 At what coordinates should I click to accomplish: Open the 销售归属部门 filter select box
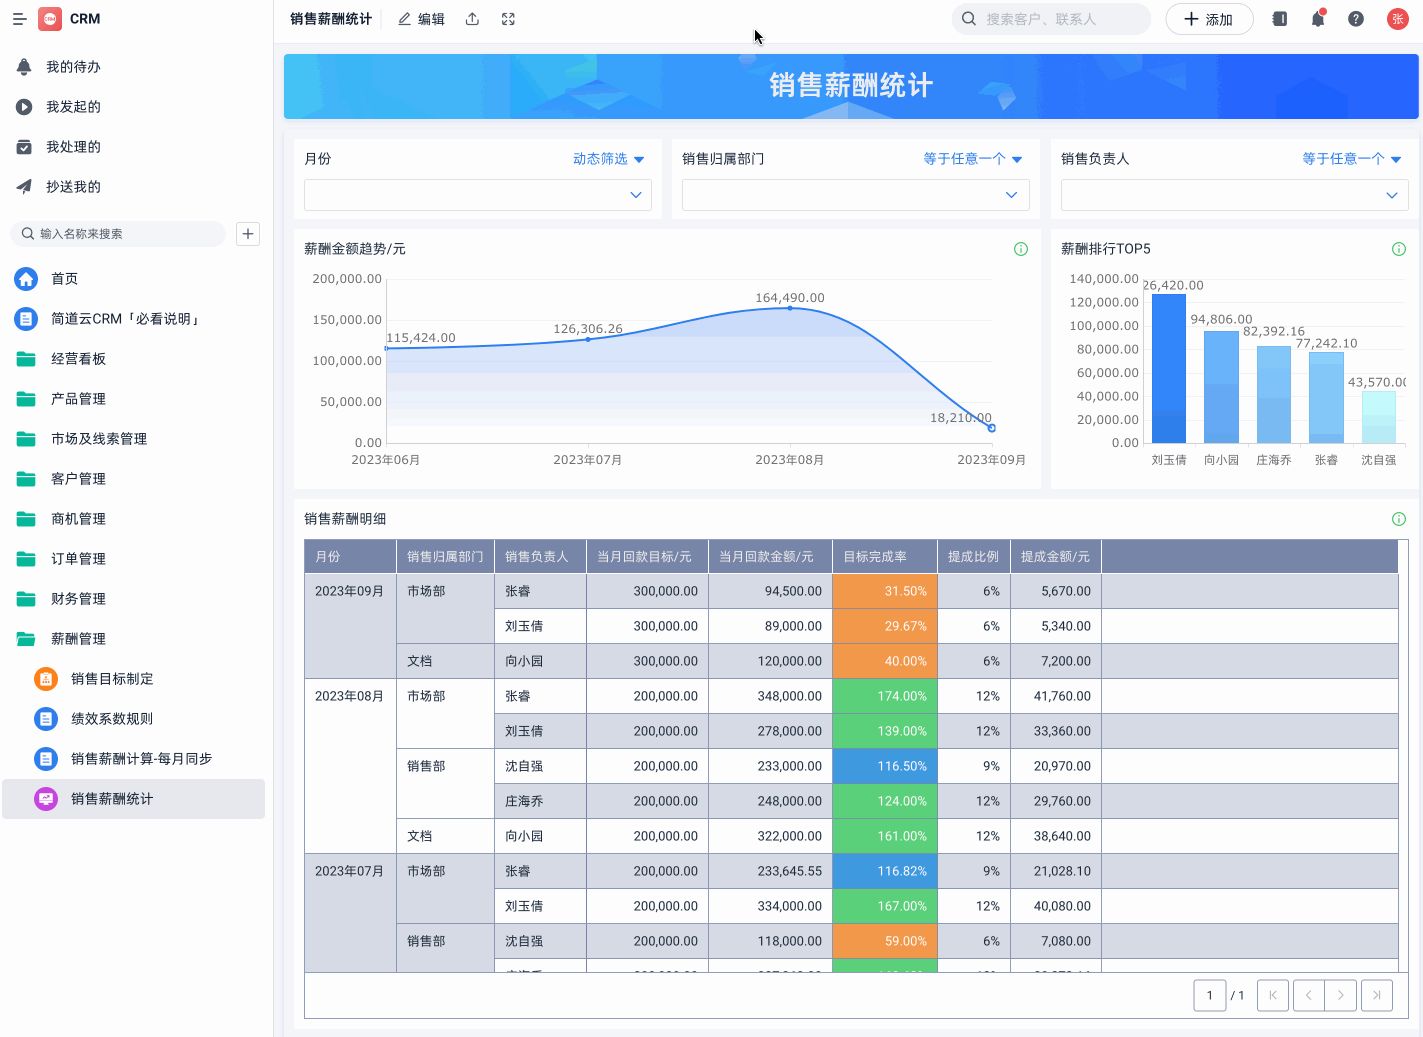856,195
